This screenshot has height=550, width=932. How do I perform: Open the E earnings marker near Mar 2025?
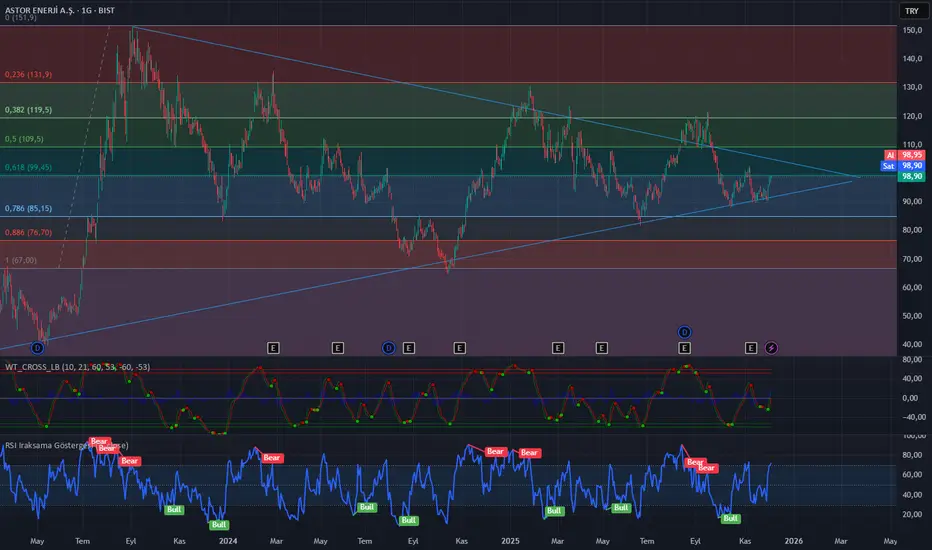558,348
